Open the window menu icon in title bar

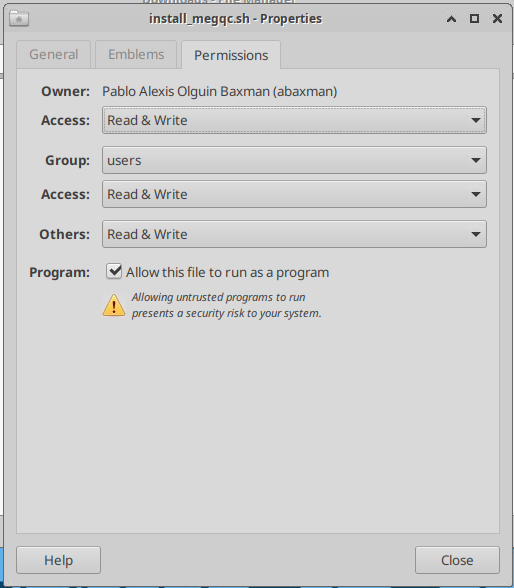tap(19, 18)
